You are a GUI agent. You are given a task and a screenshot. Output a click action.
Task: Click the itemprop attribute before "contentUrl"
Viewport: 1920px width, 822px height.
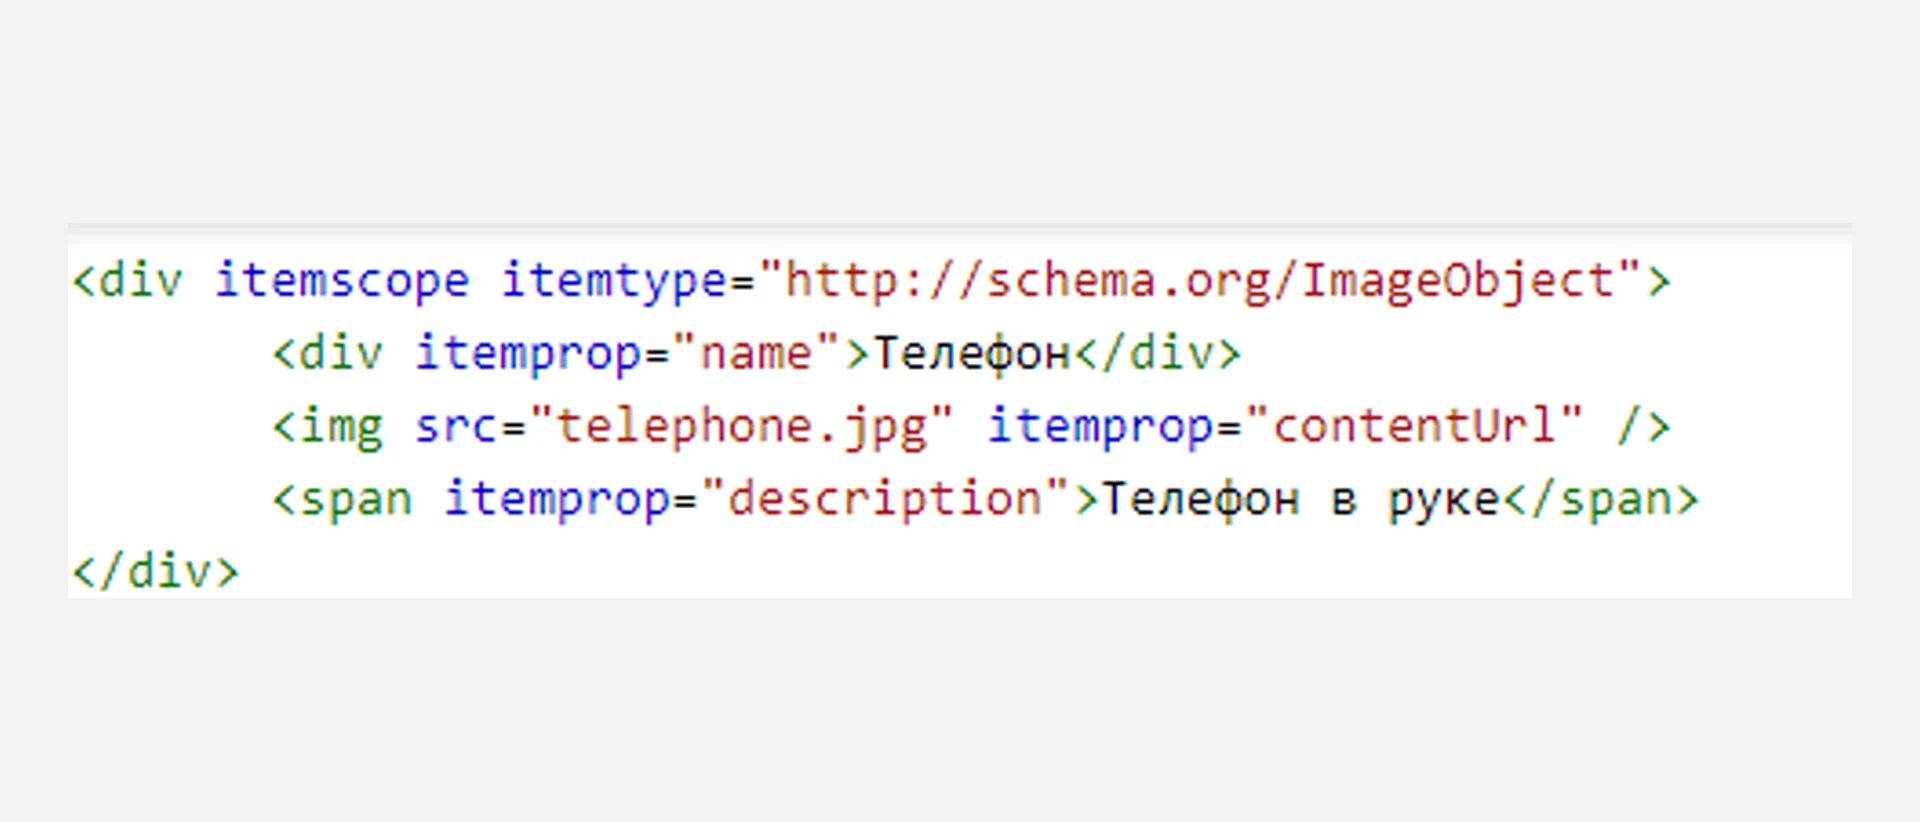[x=1100, y=427]
